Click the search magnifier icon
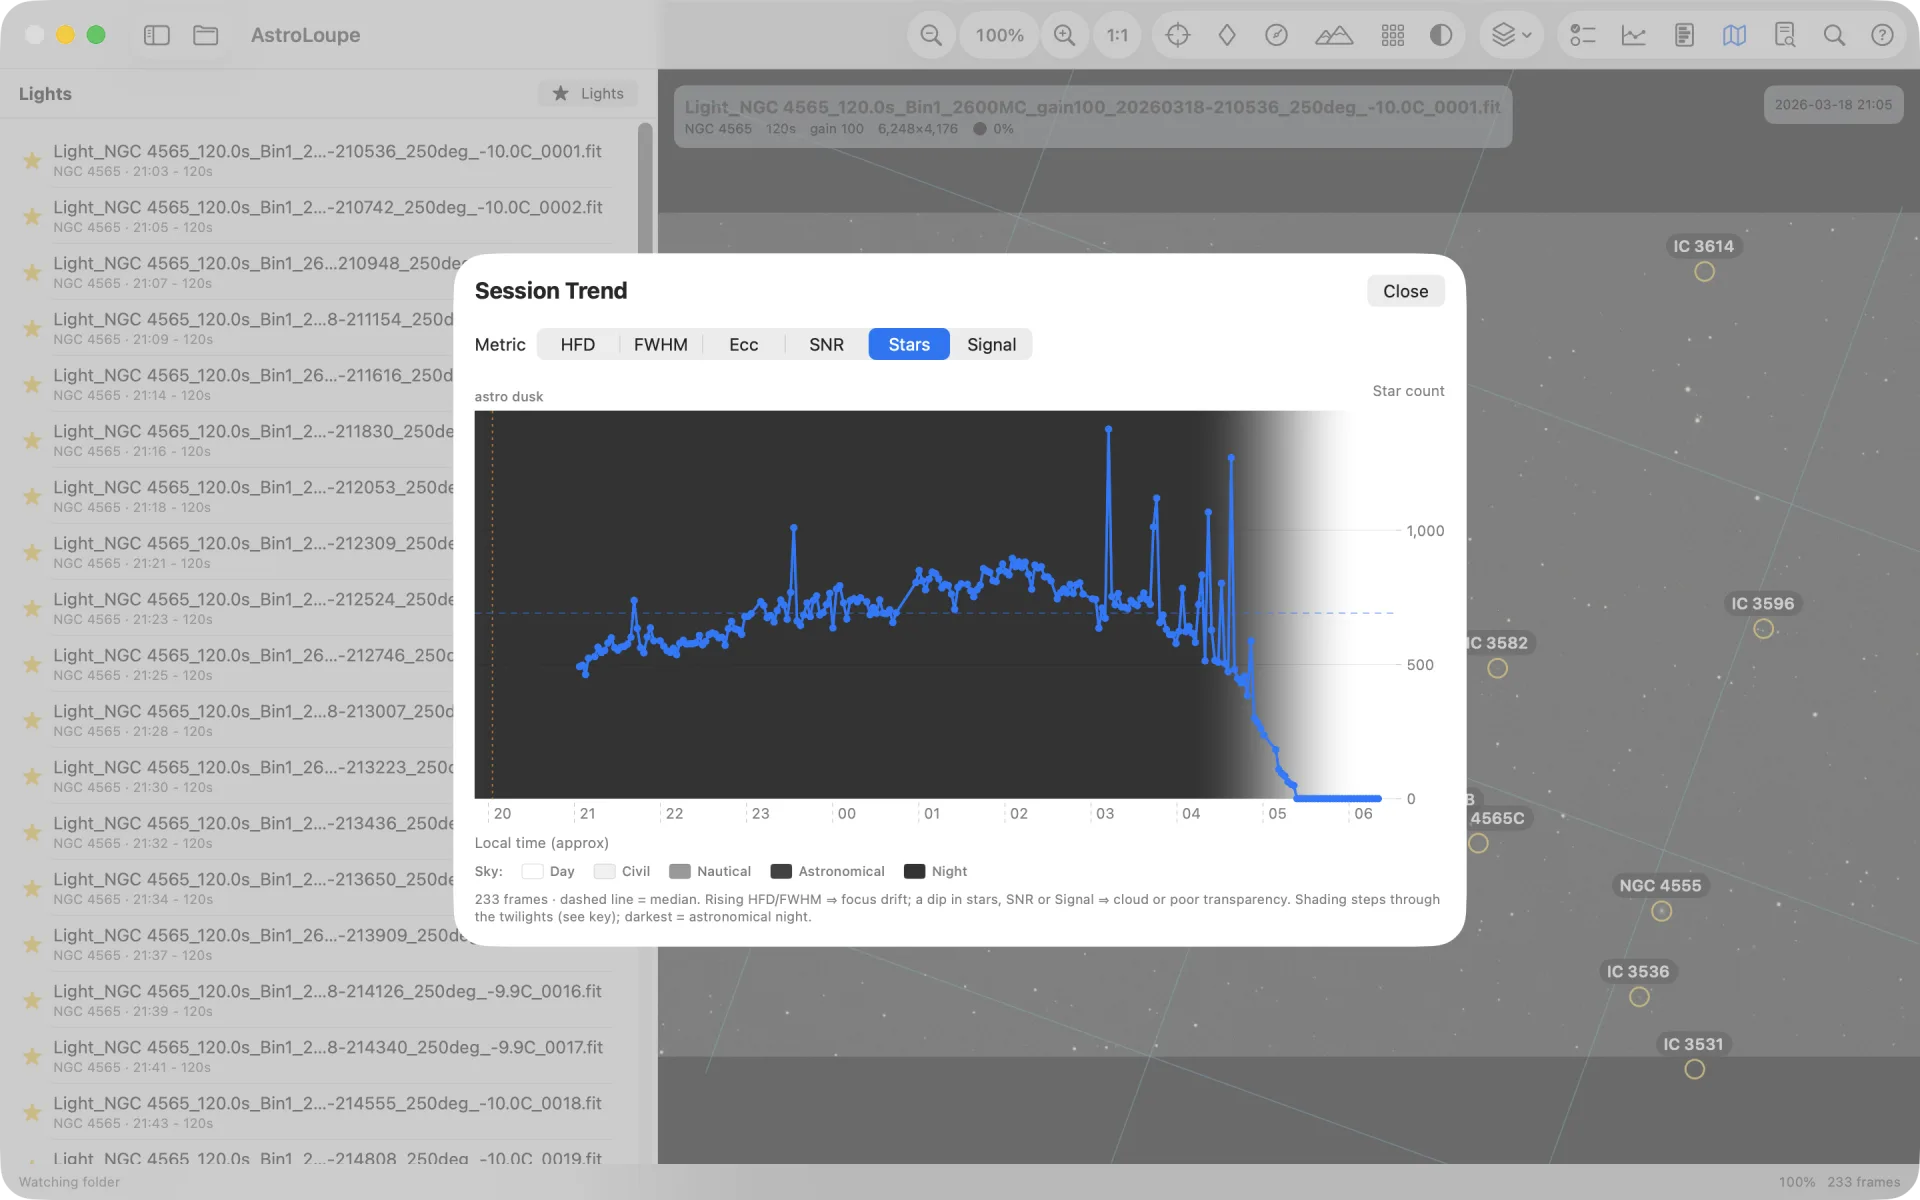The width and height of the screenshot is (1920, 1200). pyautogui.click(x=1834, y=35)
